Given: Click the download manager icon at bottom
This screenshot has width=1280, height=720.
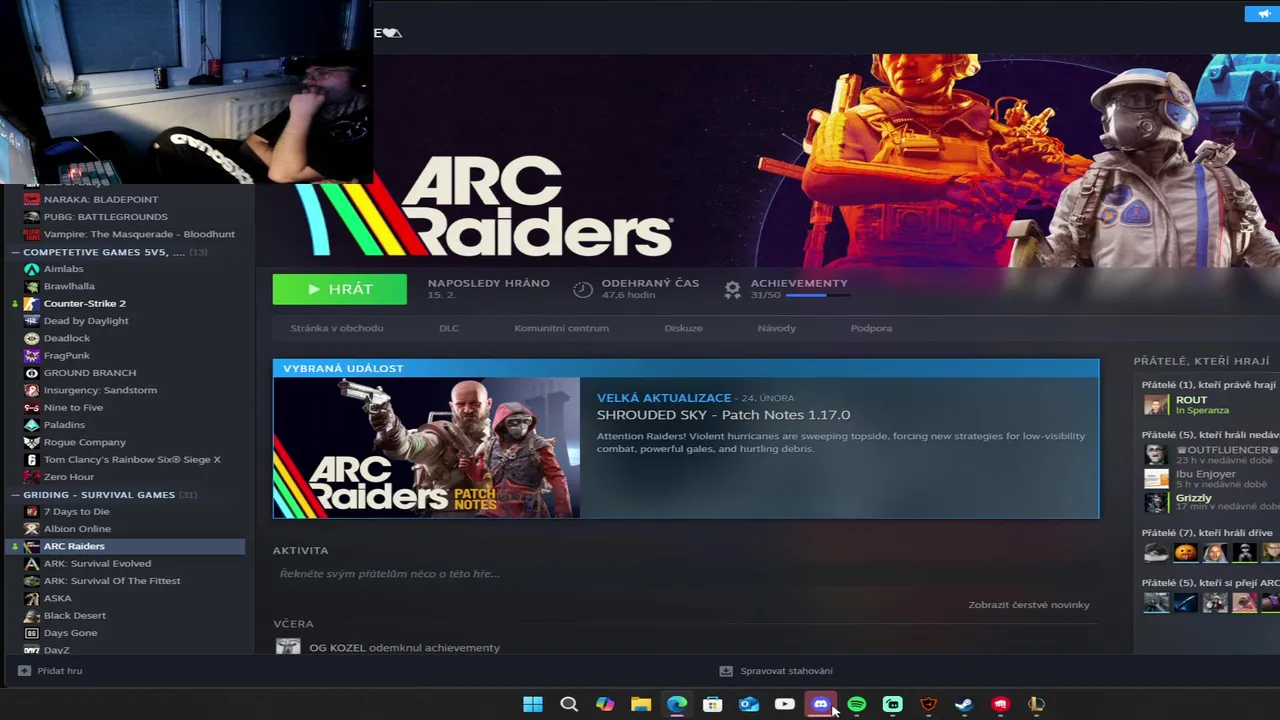Looking at the screenshot, I should click(x=726, y=671).
